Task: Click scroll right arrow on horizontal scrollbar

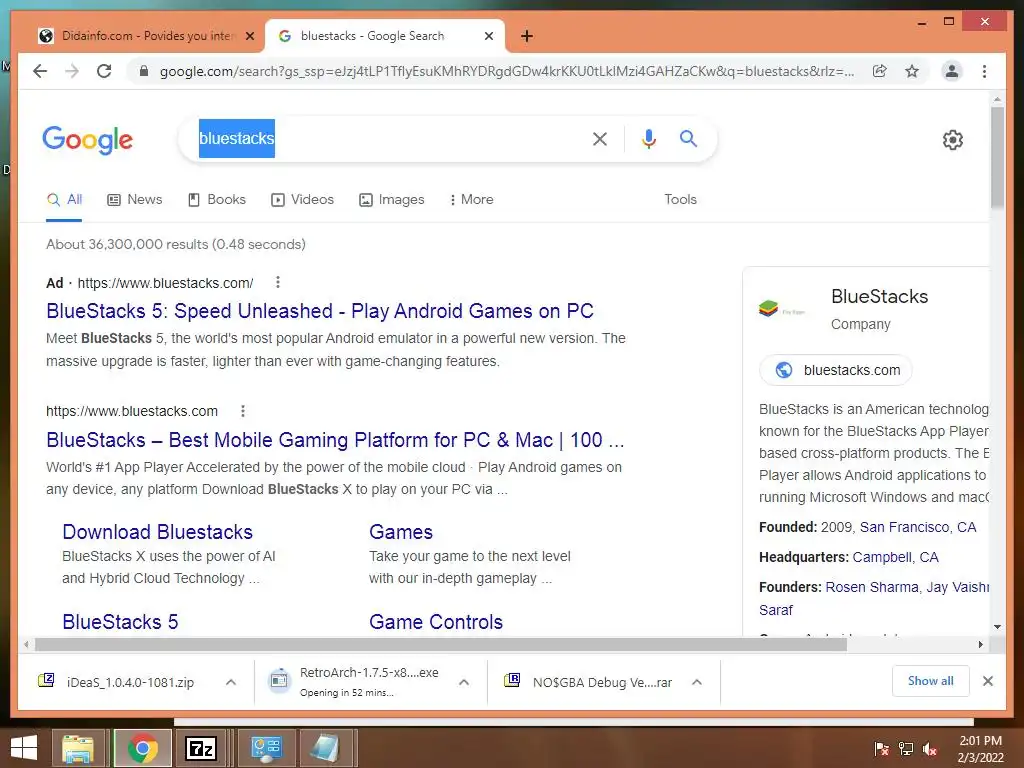Action: click(x=980, y=645)
